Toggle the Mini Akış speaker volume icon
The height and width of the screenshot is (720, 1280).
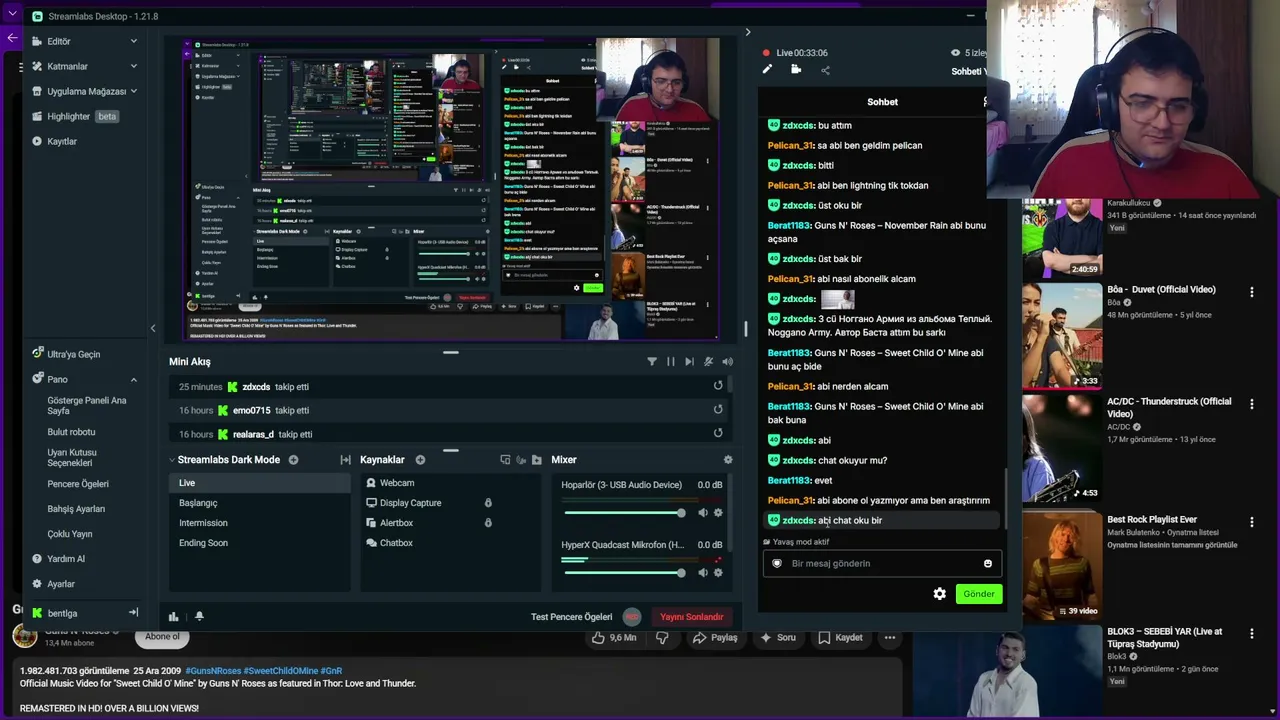click(727, 362)
